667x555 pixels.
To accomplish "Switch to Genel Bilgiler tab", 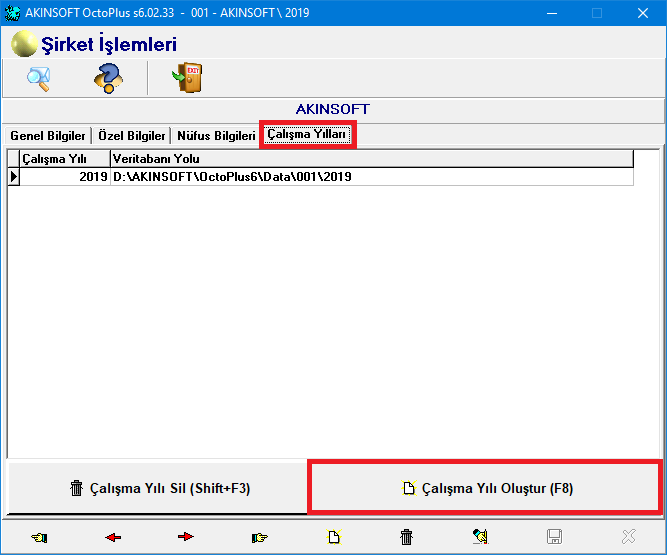I will click(x=47, y=136).
